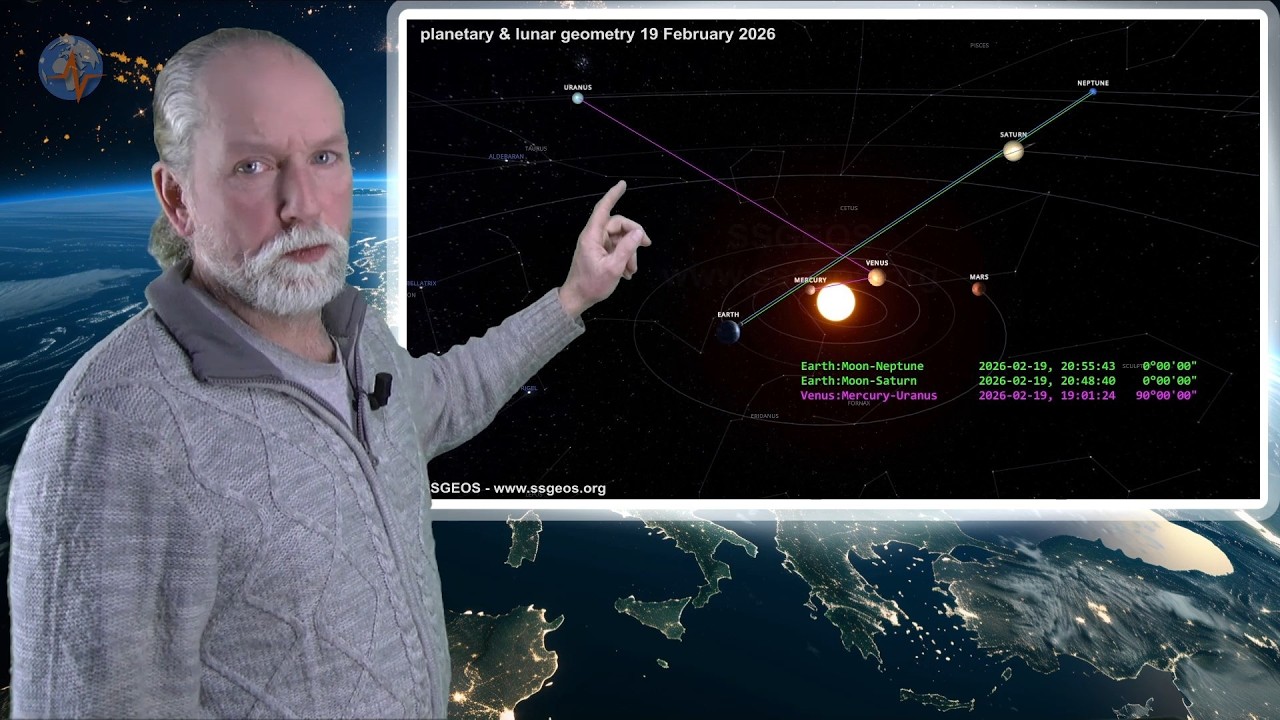Click the 'FORNAX' constellation label
This screenshot has width=1280, height=720.
[x=858, y=402]
